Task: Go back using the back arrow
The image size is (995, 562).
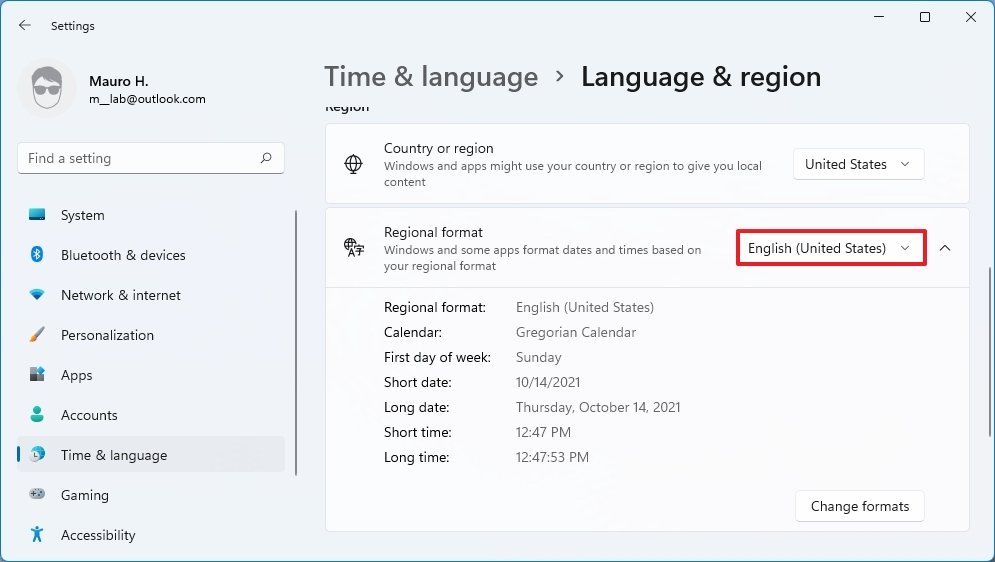Action: pyautogui.click(x=25, y=25)
